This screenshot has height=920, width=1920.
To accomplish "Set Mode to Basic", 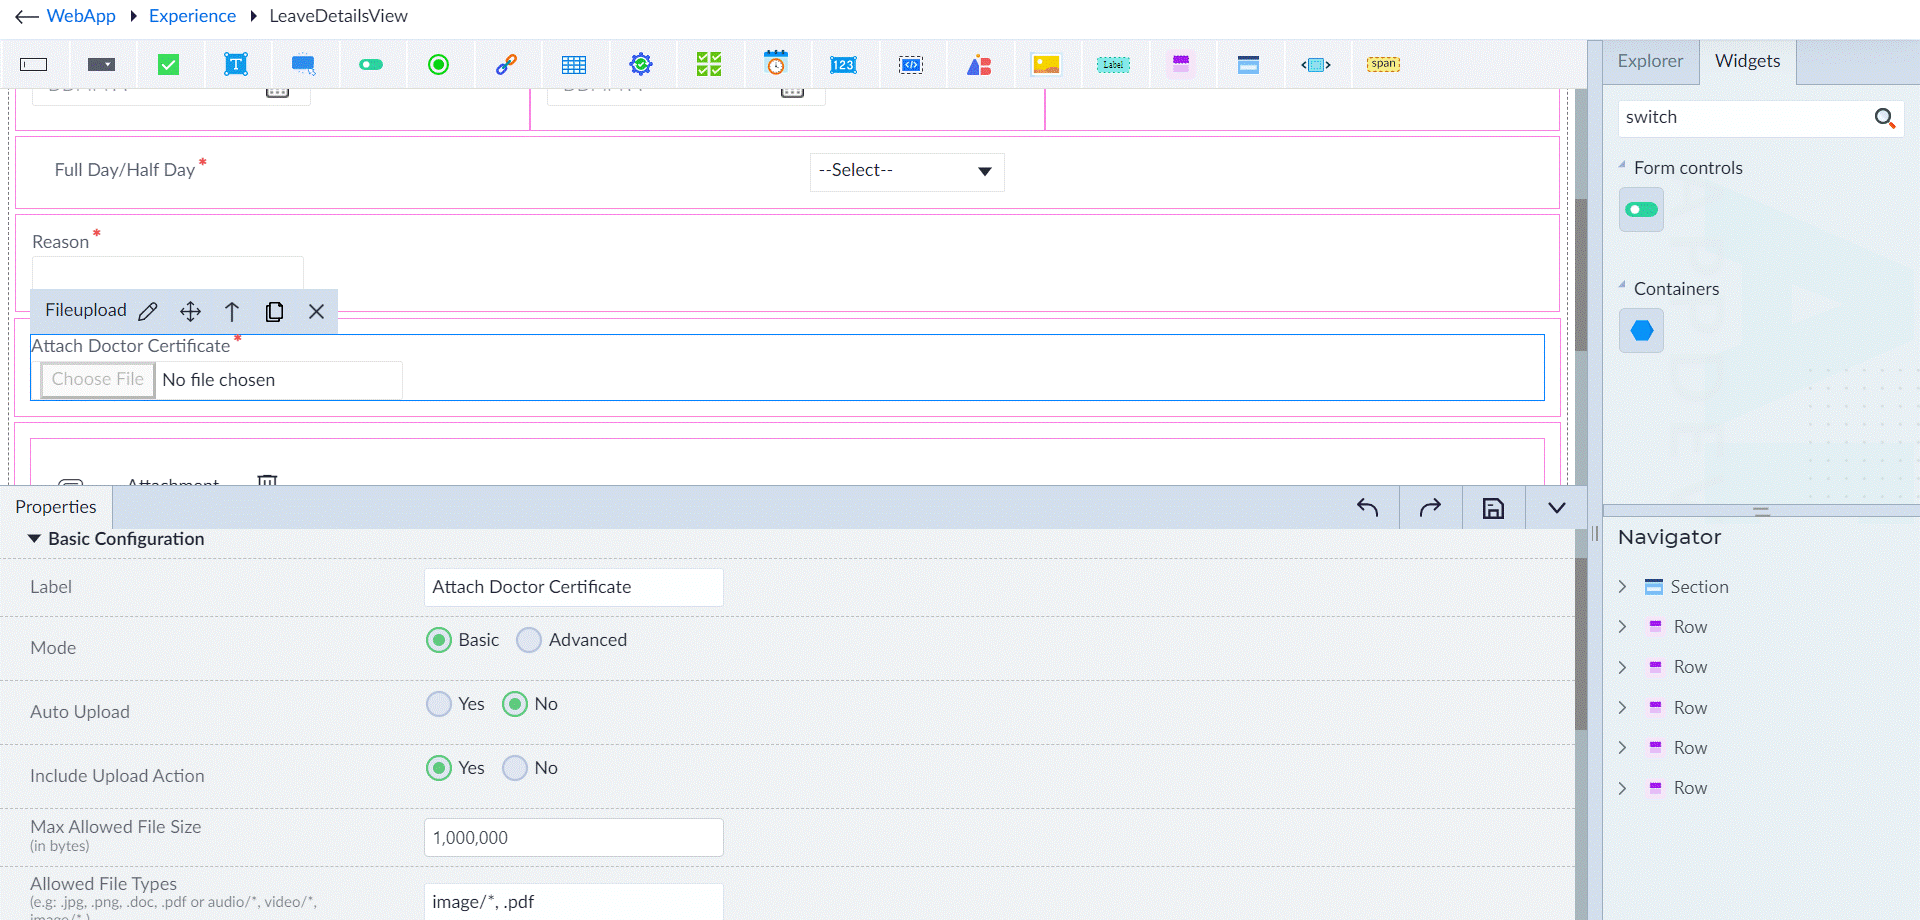I will point(438,640).
